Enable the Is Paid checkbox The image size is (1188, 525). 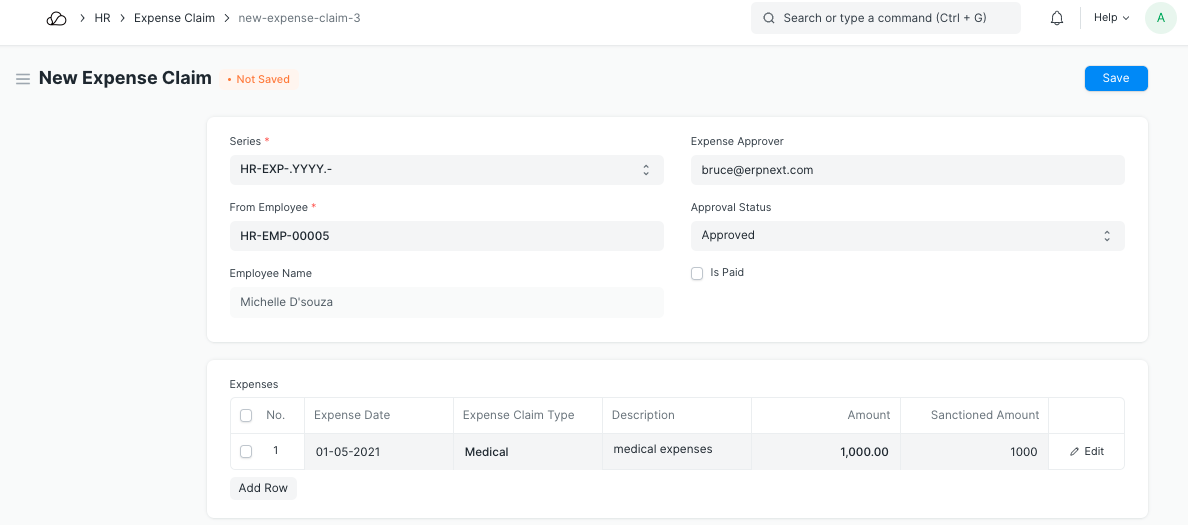pos(697,273)
